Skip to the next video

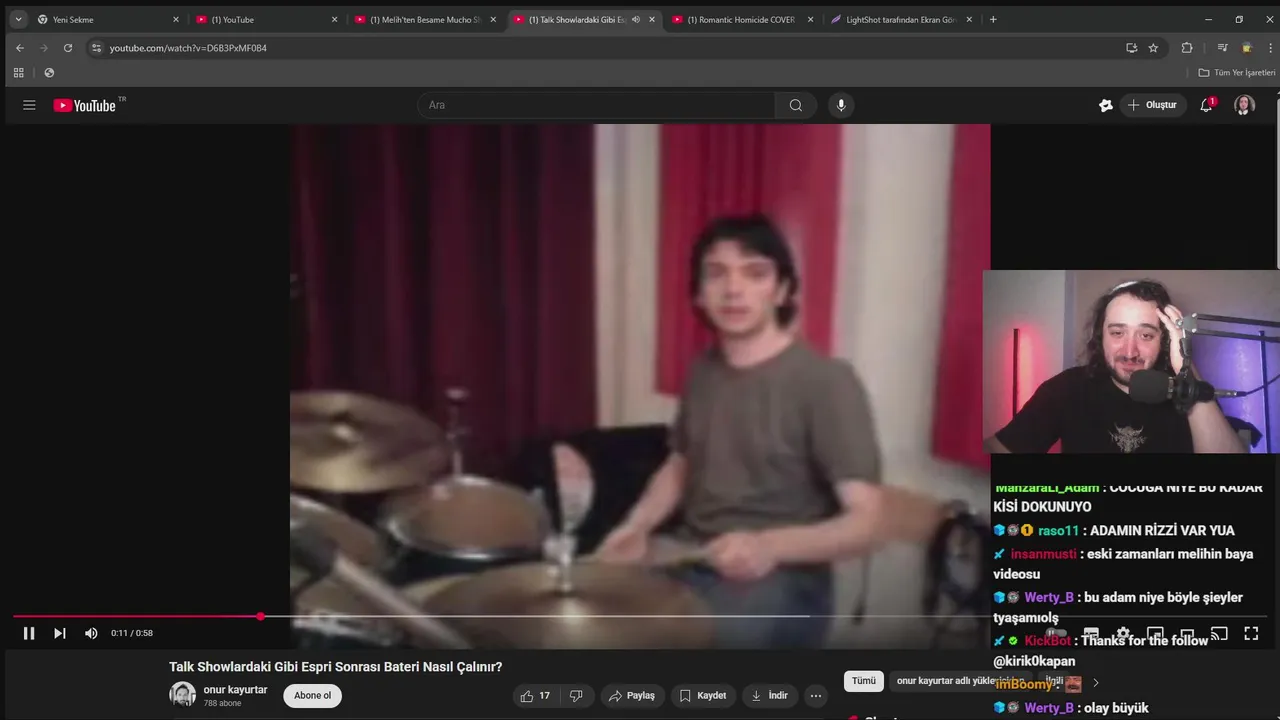[x=60, y=633]
